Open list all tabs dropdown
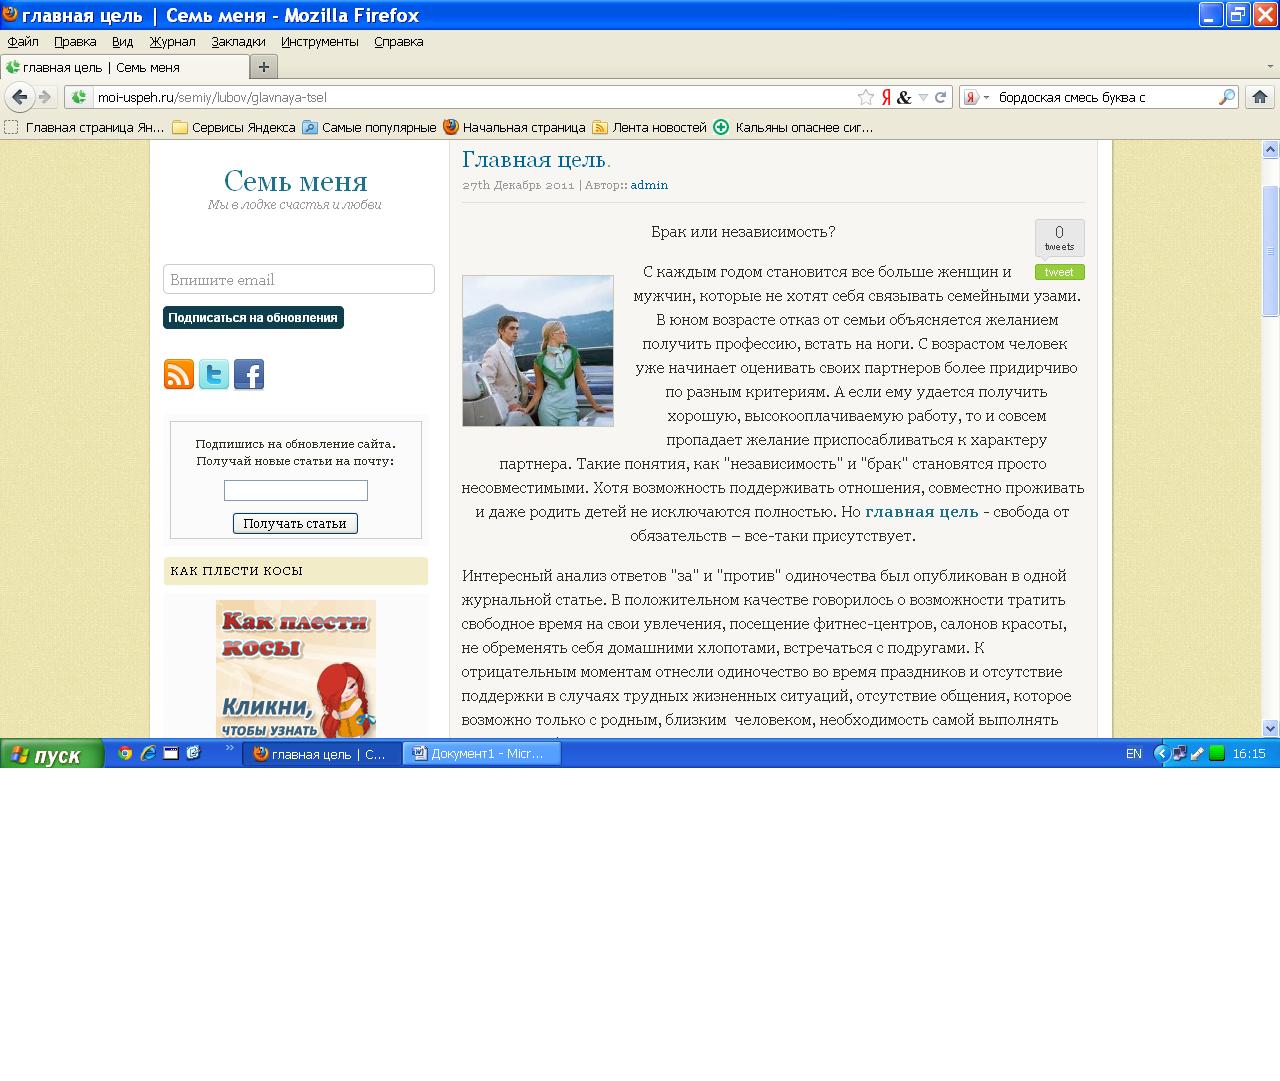This screenshot has width=1280, height=1081. [1270, 67]
